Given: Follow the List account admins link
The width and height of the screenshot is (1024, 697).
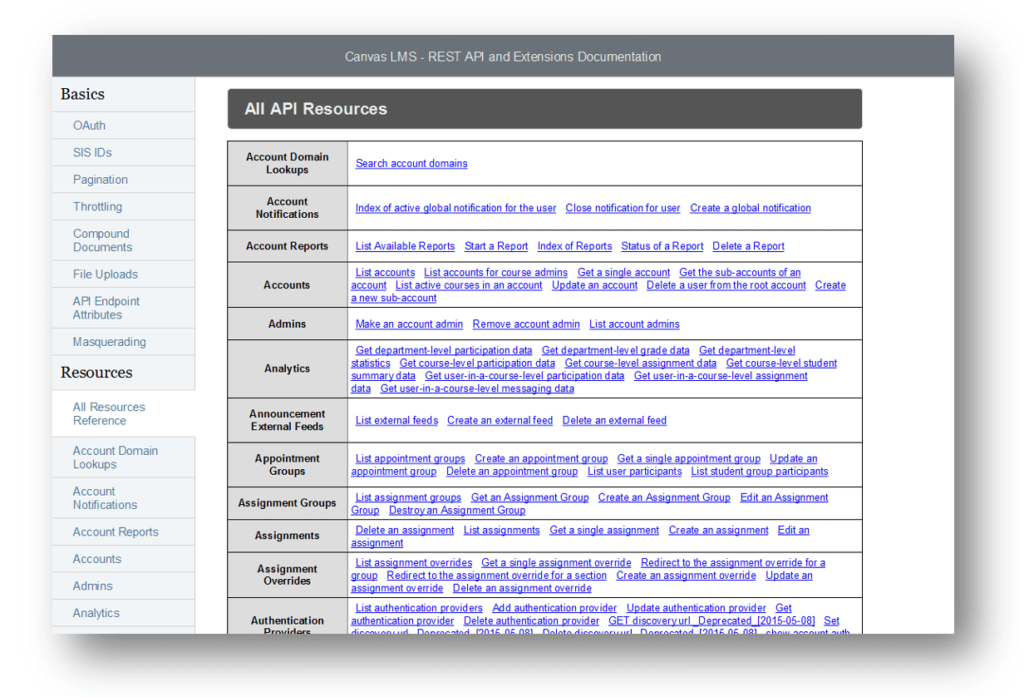Looking at the screenshot, I should tap(634, 324).
